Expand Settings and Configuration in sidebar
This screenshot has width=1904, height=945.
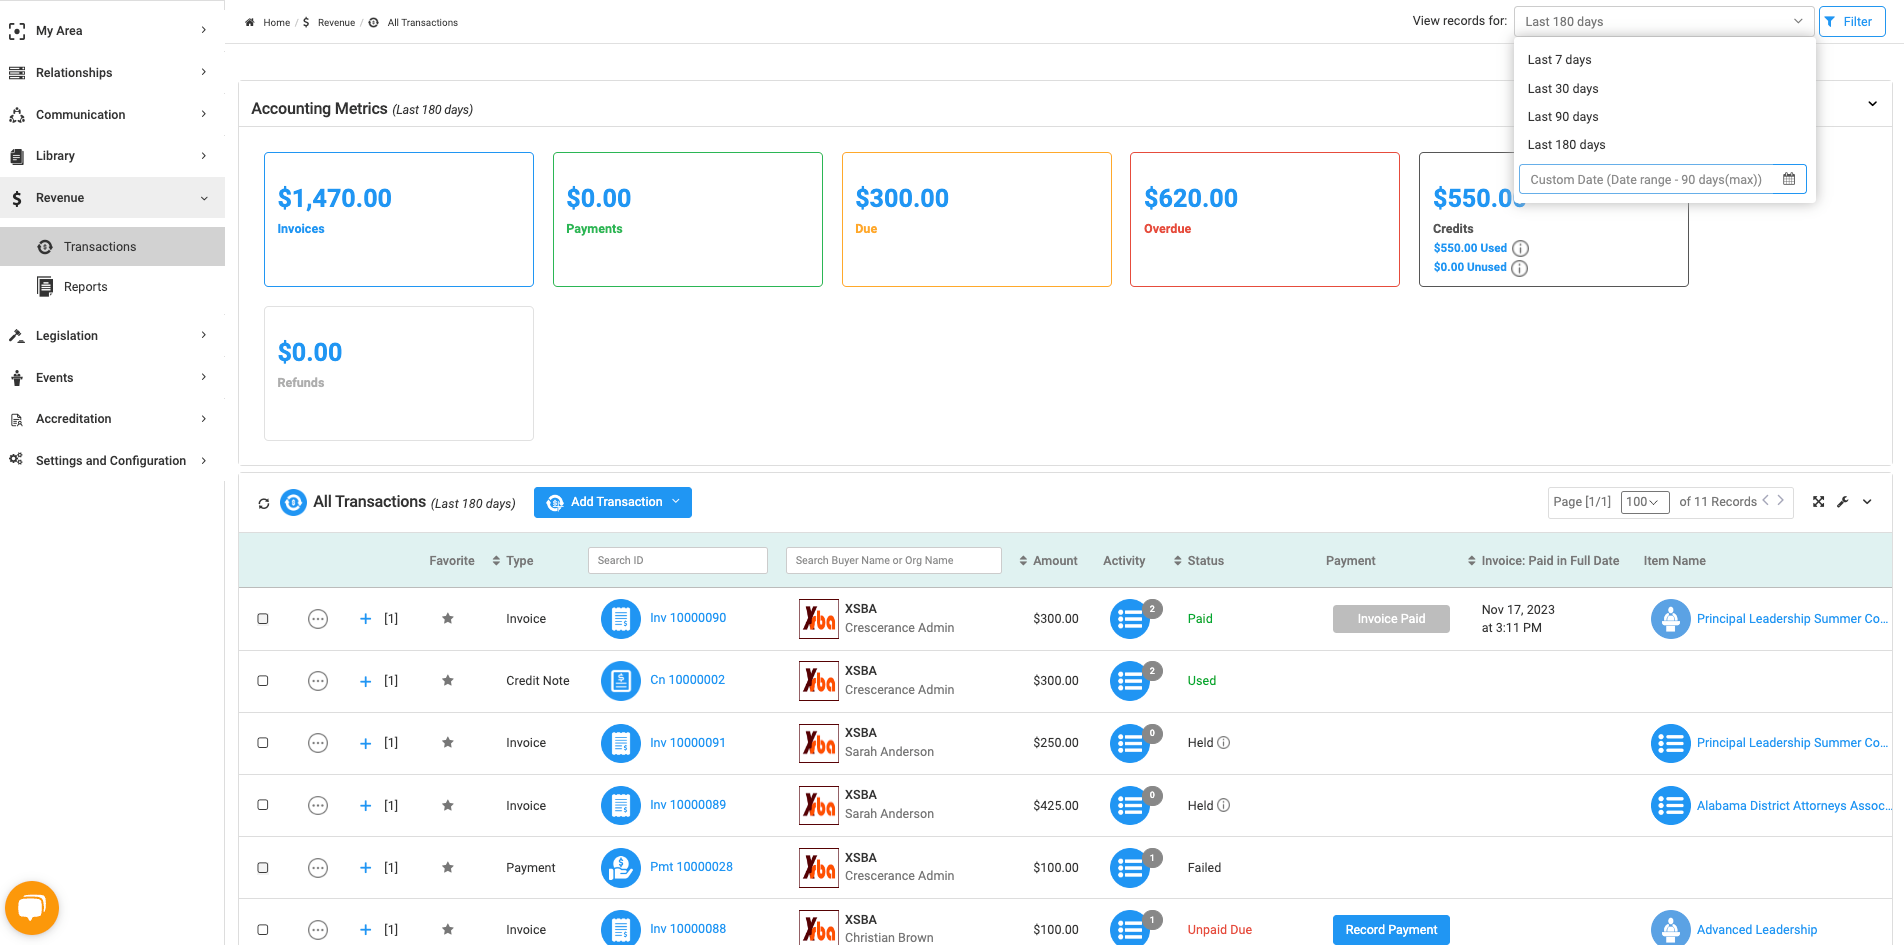click(x=112, y=461)
